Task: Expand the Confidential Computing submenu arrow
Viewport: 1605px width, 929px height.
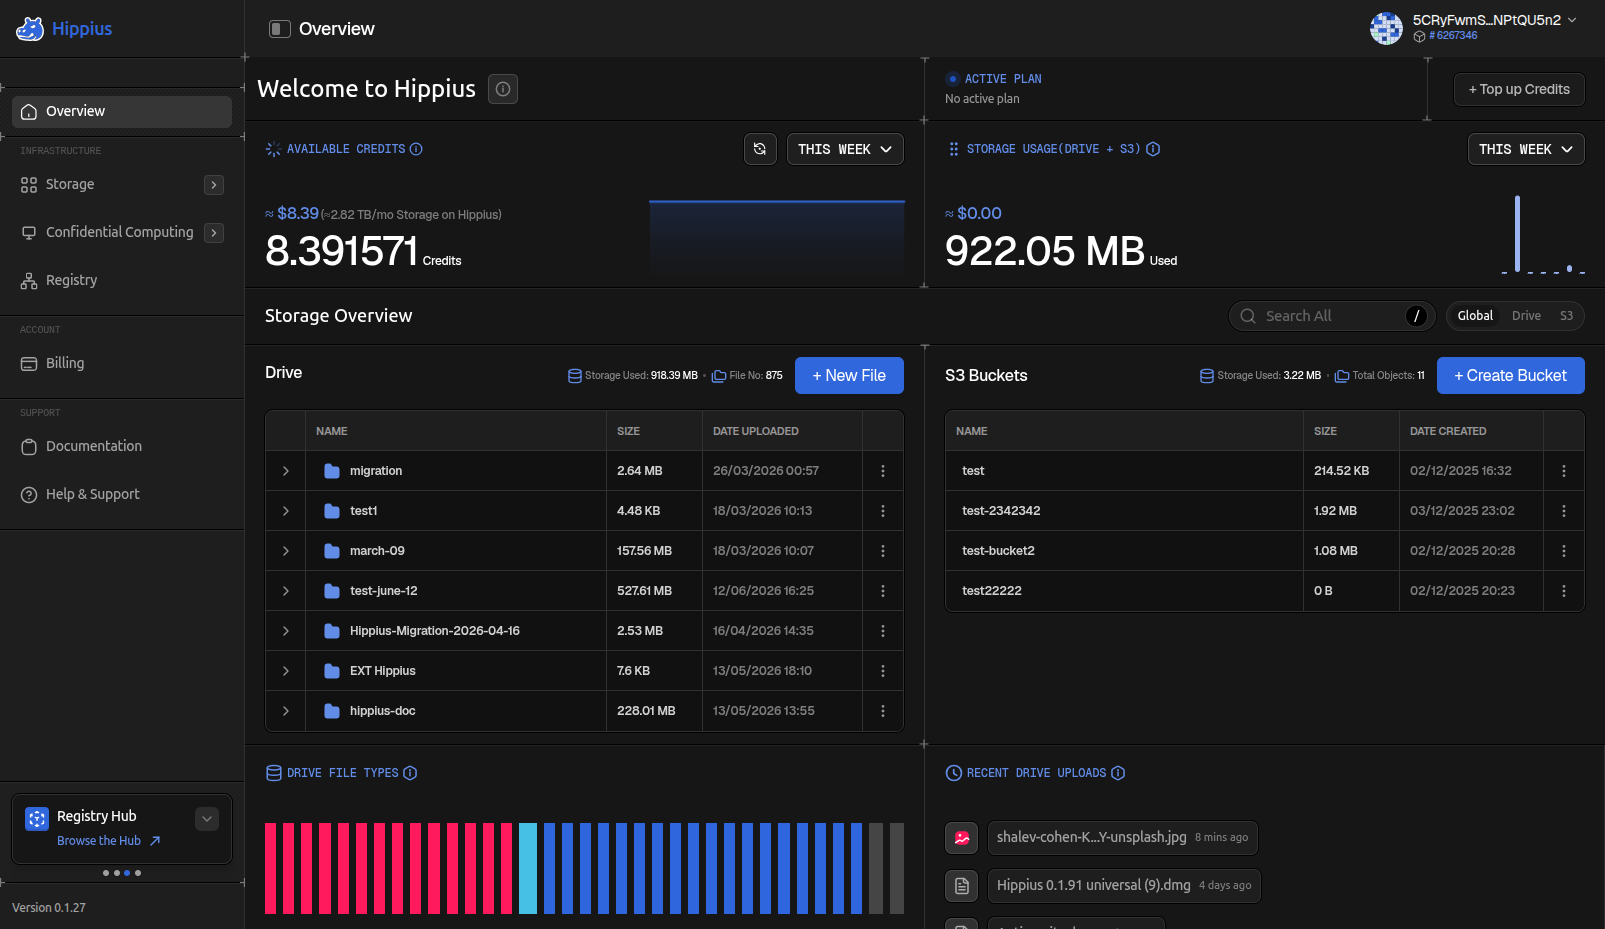Action: (214, 233)
